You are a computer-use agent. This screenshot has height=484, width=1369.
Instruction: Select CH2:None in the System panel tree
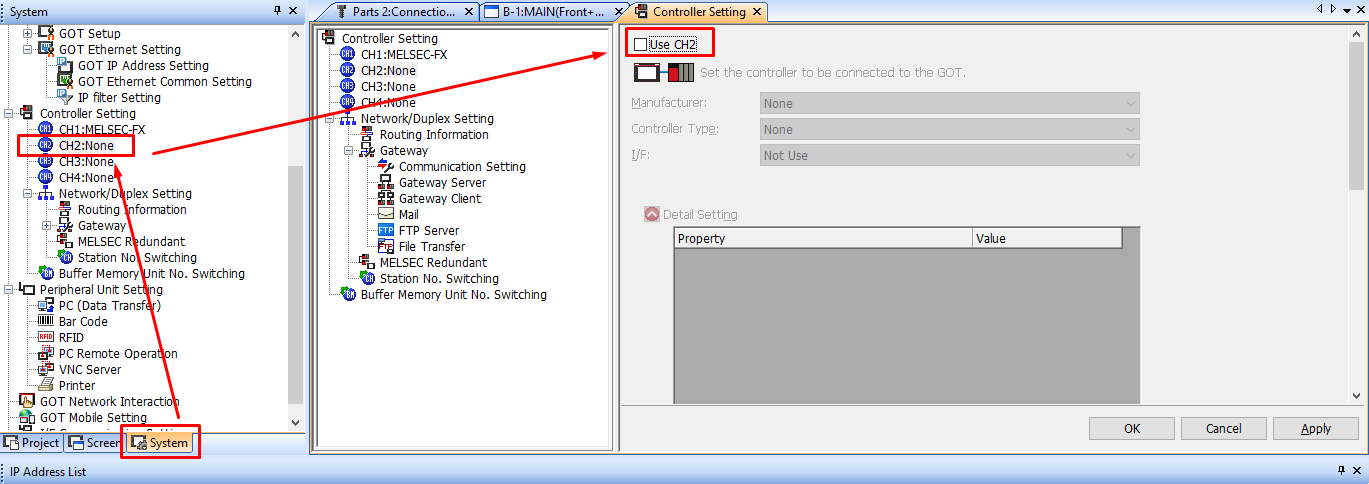tap(86, 146)
